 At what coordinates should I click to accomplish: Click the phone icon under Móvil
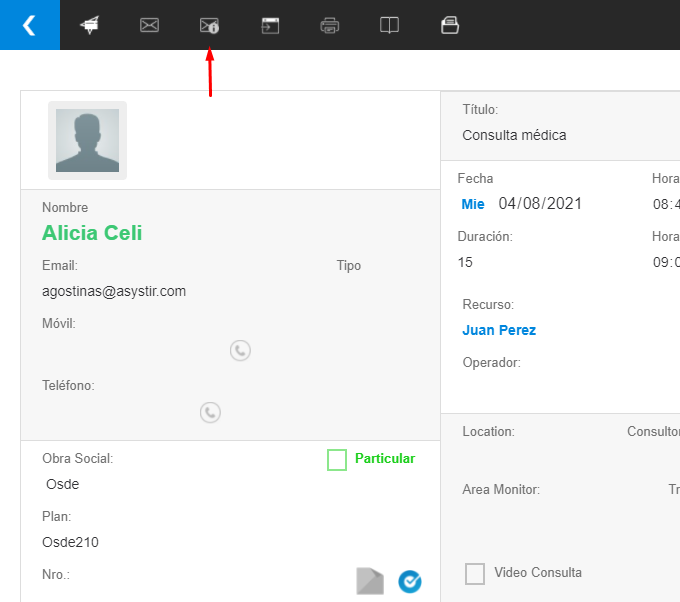click(x=240, y=350)
